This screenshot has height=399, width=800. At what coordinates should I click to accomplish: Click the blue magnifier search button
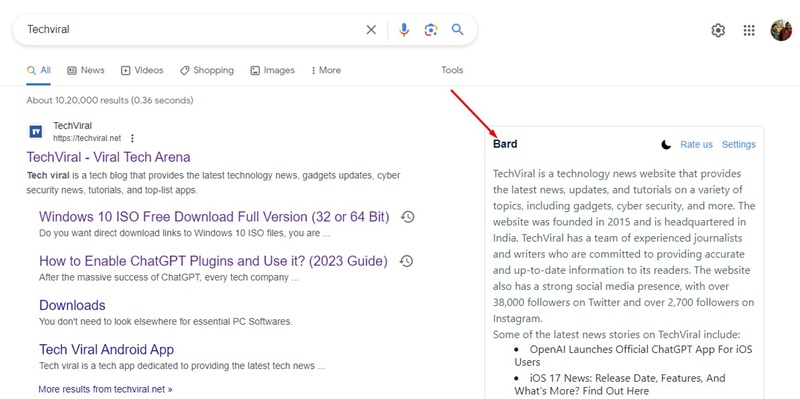pyautogui.click(x=458, y=30)
